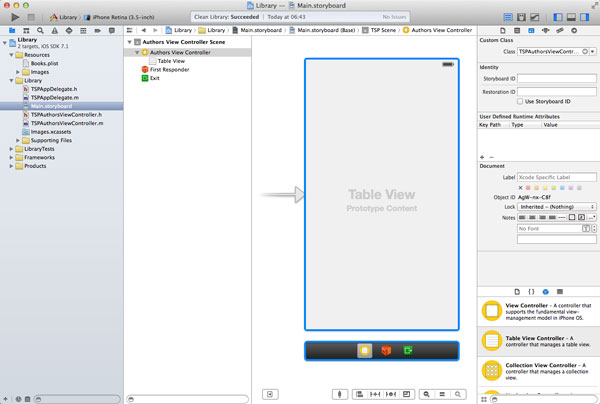This screenshot has height=404, width=600.
Task: Click First Responder cube in scene dock
Action: click(x=386, y=350)
